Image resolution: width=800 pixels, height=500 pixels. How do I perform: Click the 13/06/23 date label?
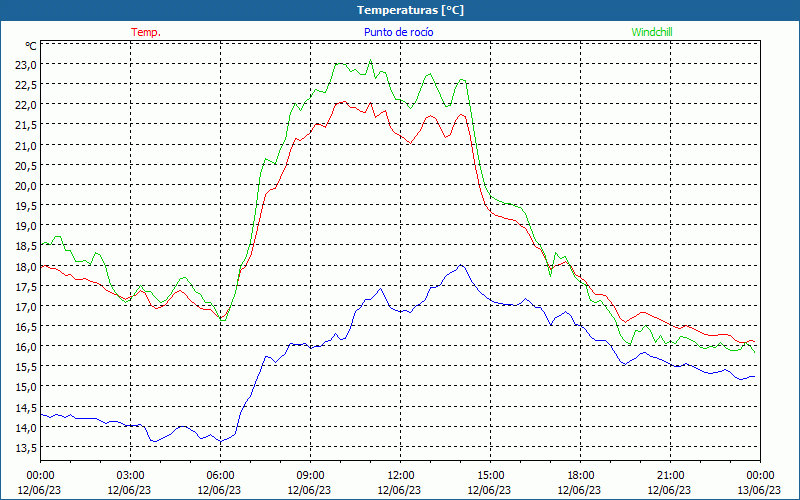click(760, 490)
